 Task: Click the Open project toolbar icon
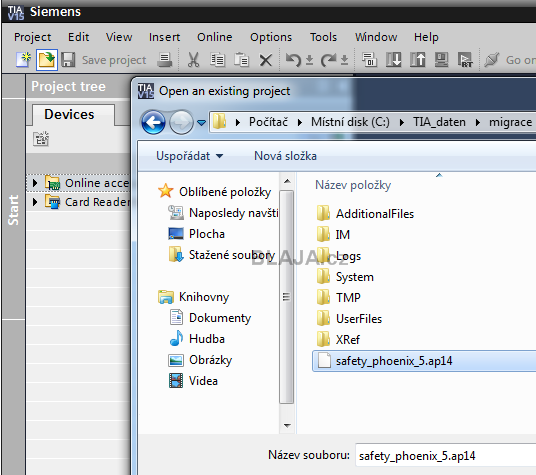point(47,60)
